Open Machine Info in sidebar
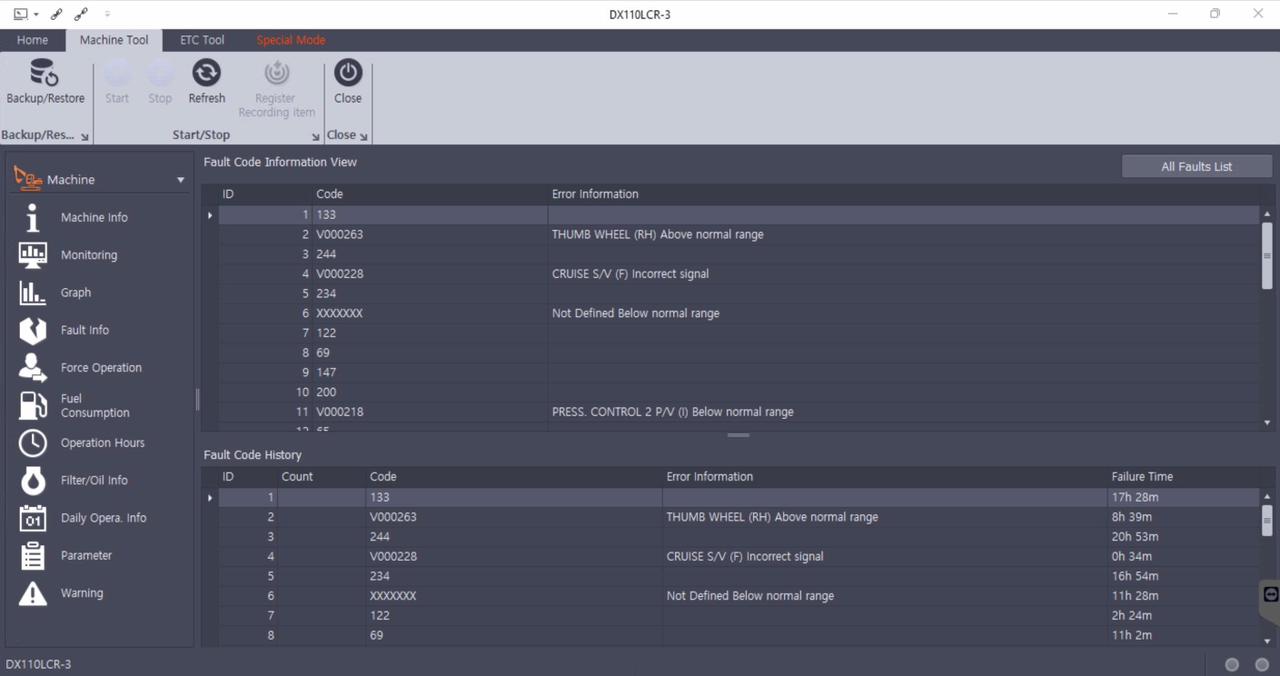Screen dimensions: 1280x676 [94, 218]
